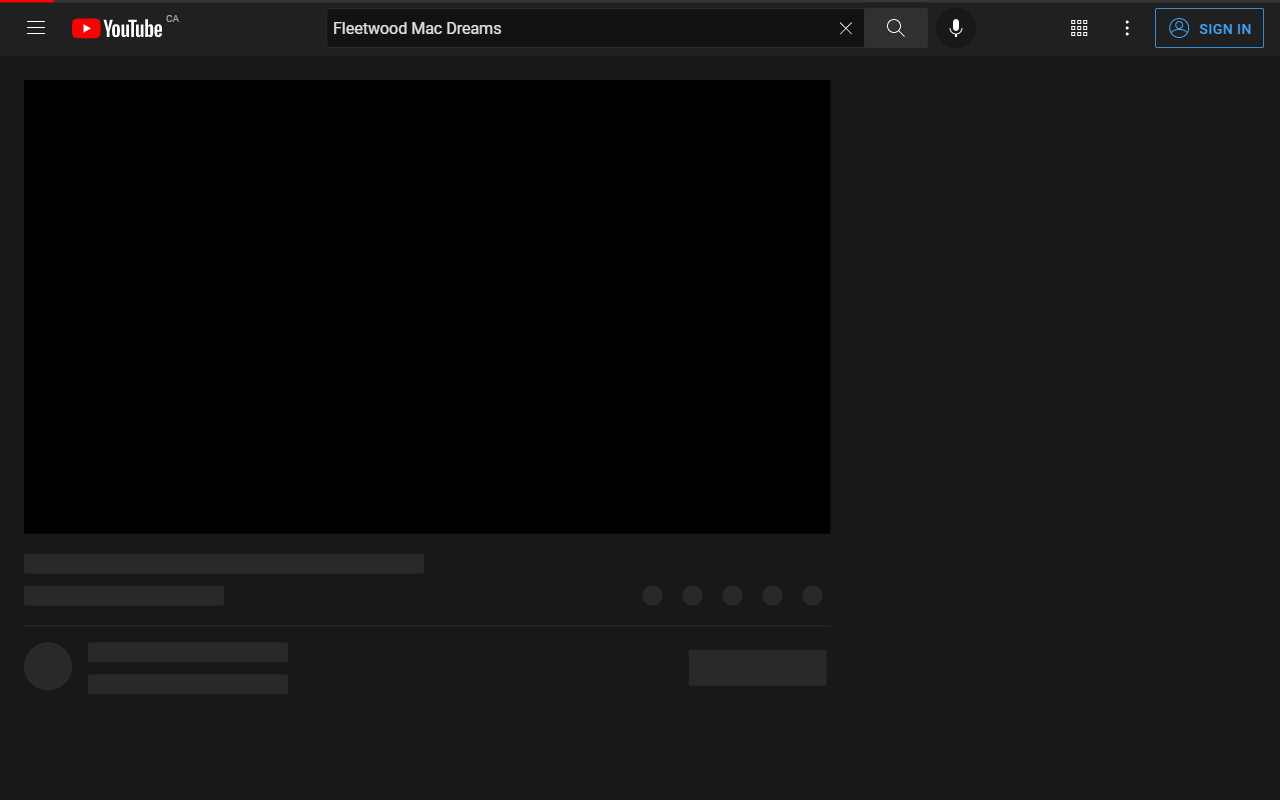The image size is (1280, 800).
Task: Open the YouTube apps grid
Action: pos(1079,28)
